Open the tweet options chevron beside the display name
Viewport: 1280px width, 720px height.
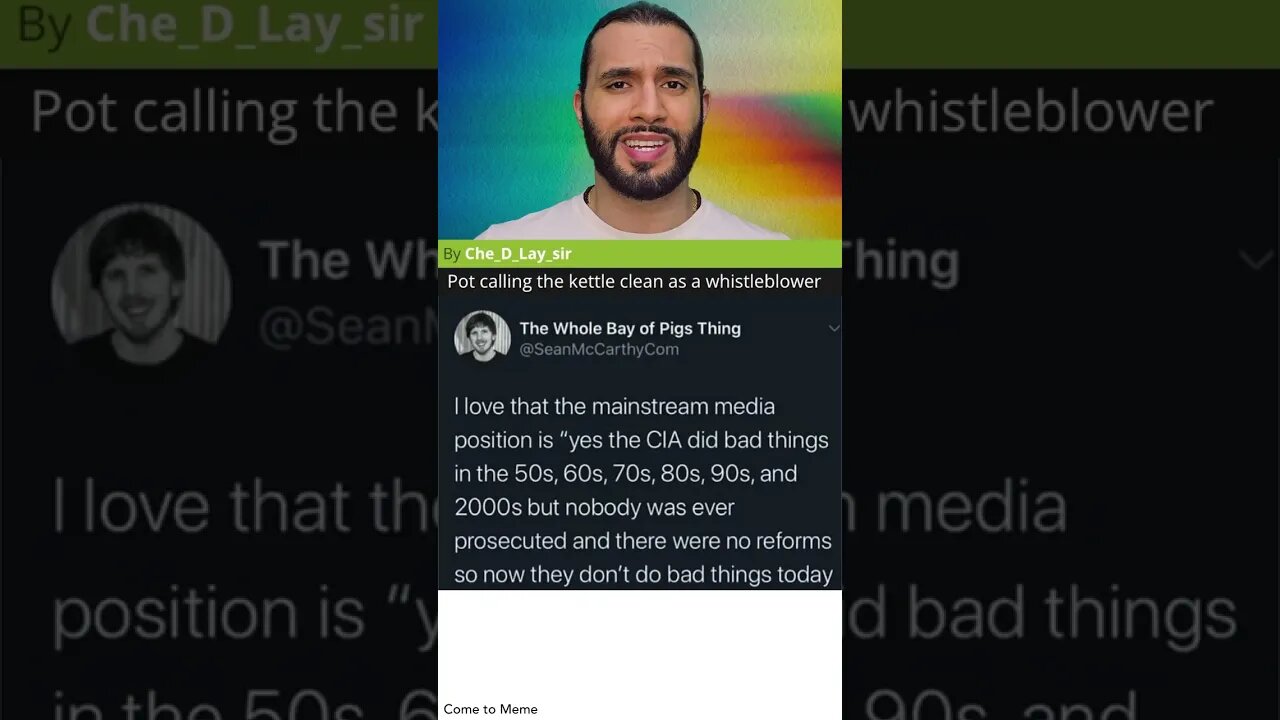coord(833,328)
